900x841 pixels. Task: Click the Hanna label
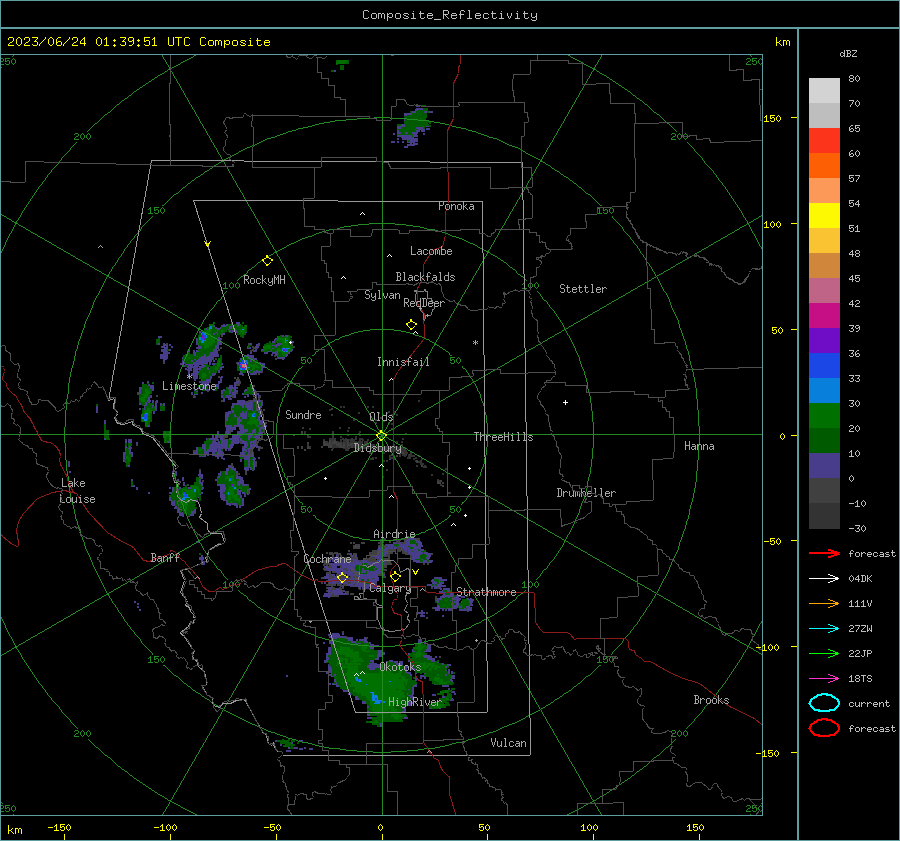pyautogui.click(x=699, y=446)
